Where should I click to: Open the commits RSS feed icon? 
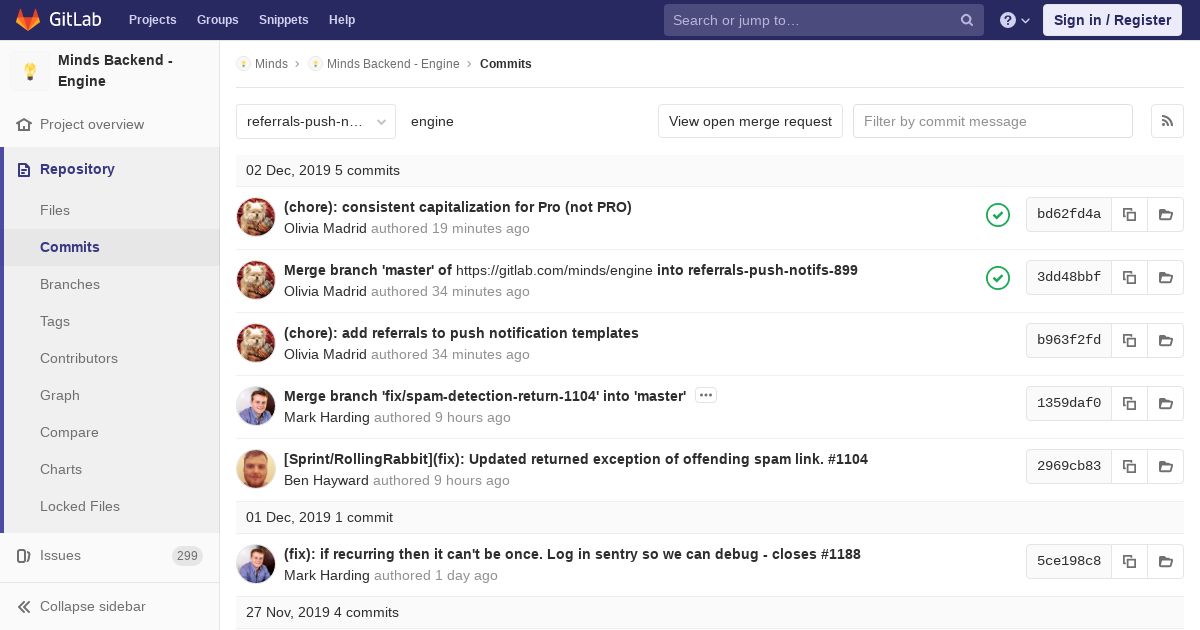[x=1167, y=121]
